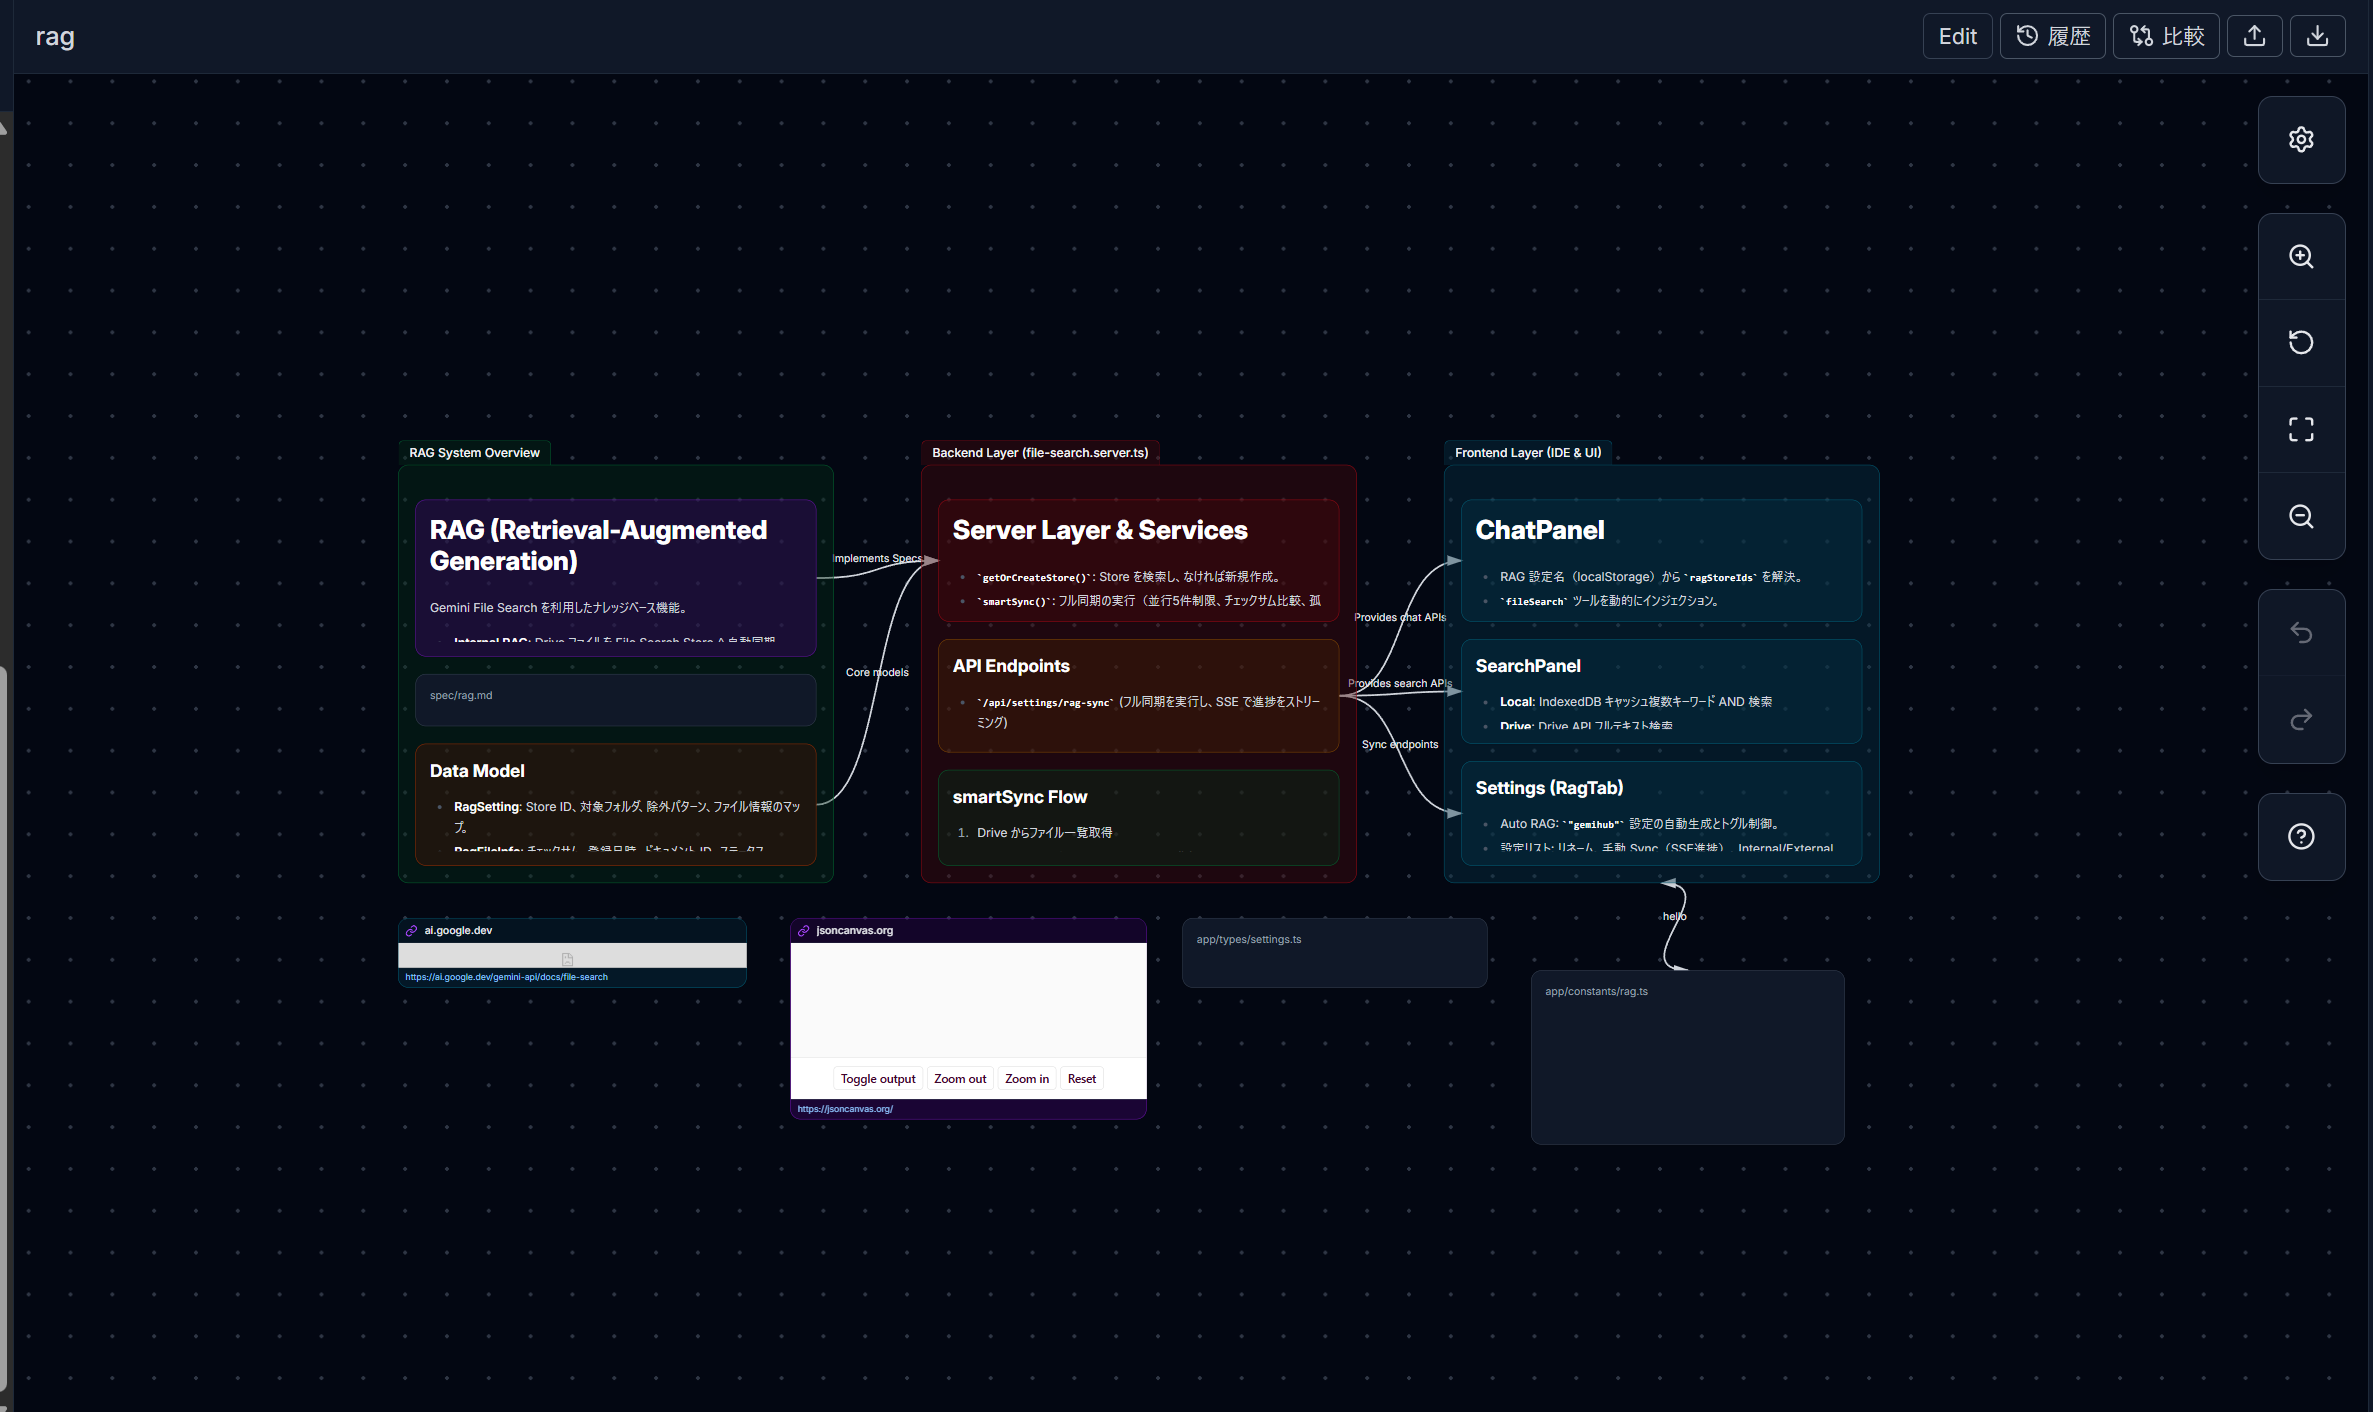
Task: Open 履歴 history view
Action: (x=2052, y=36)
